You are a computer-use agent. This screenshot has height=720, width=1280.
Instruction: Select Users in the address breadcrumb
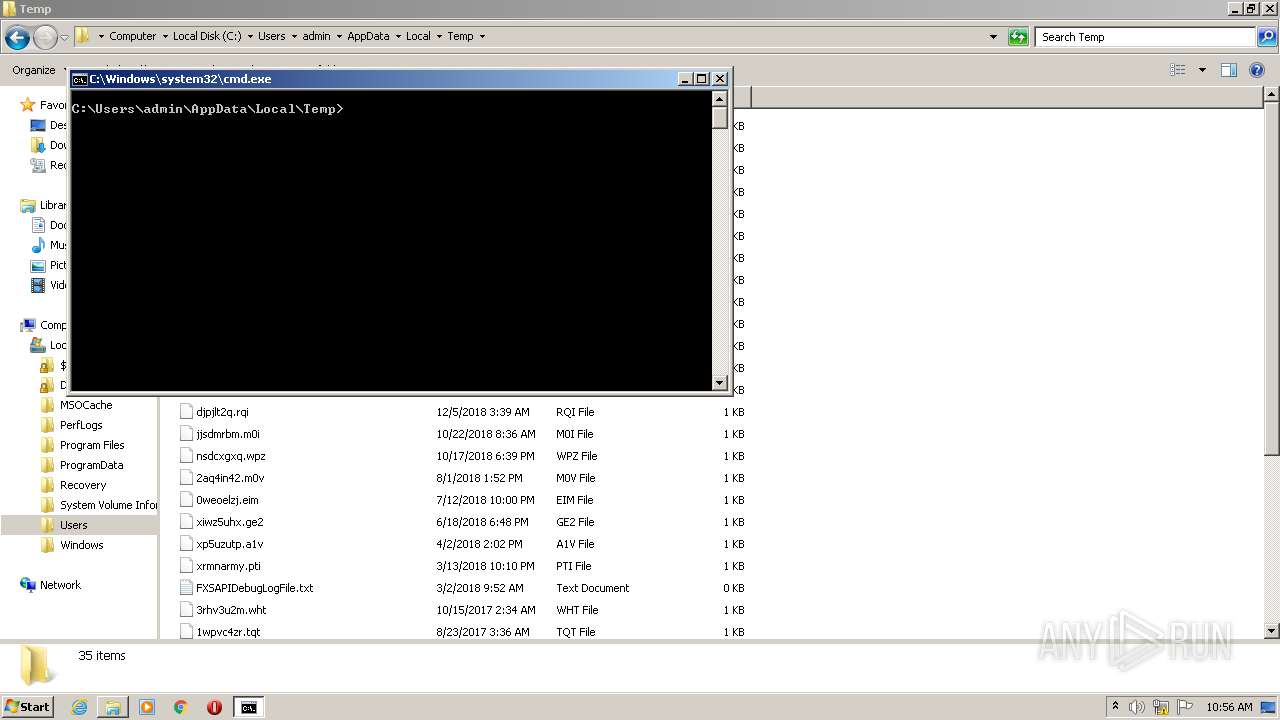(271, 36)
